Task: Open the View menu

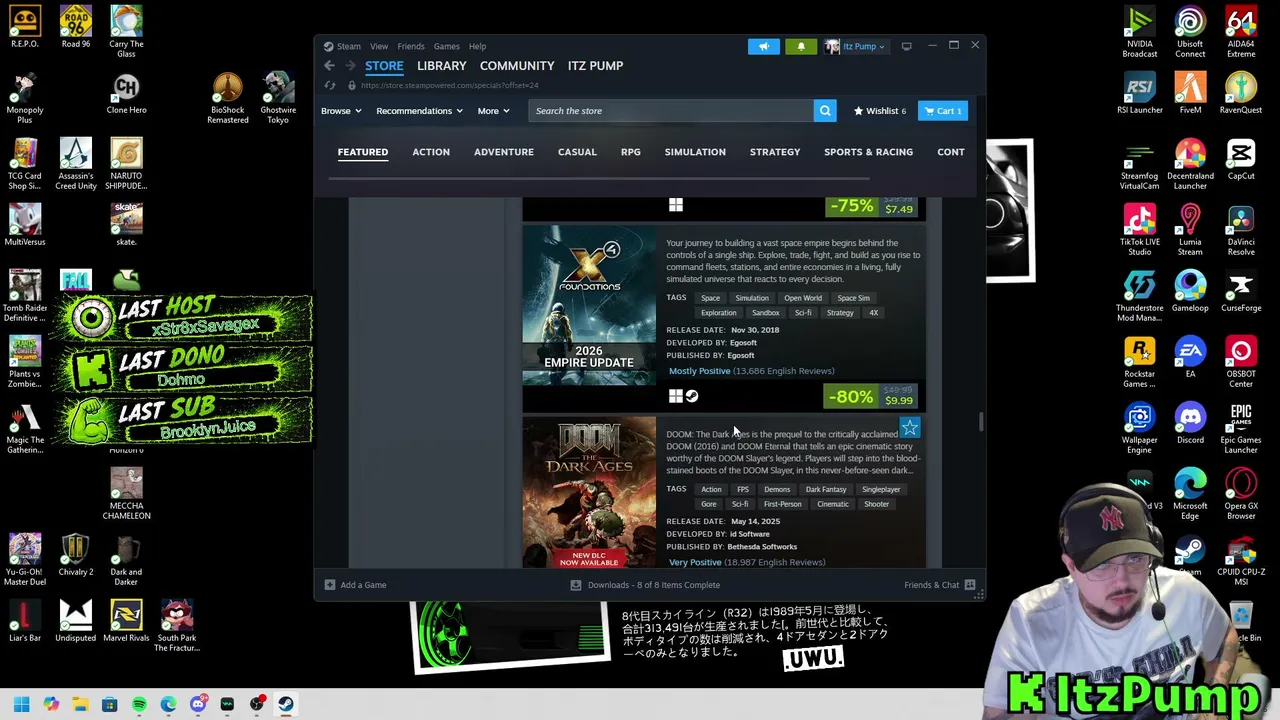Action: [379, 46]
